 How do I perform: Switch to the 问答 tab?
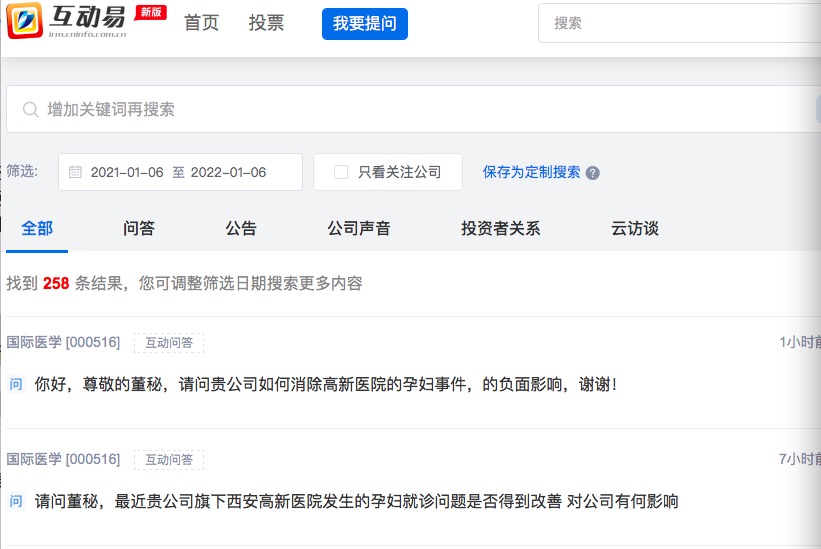pyautogui.click(x=139, y=228)
